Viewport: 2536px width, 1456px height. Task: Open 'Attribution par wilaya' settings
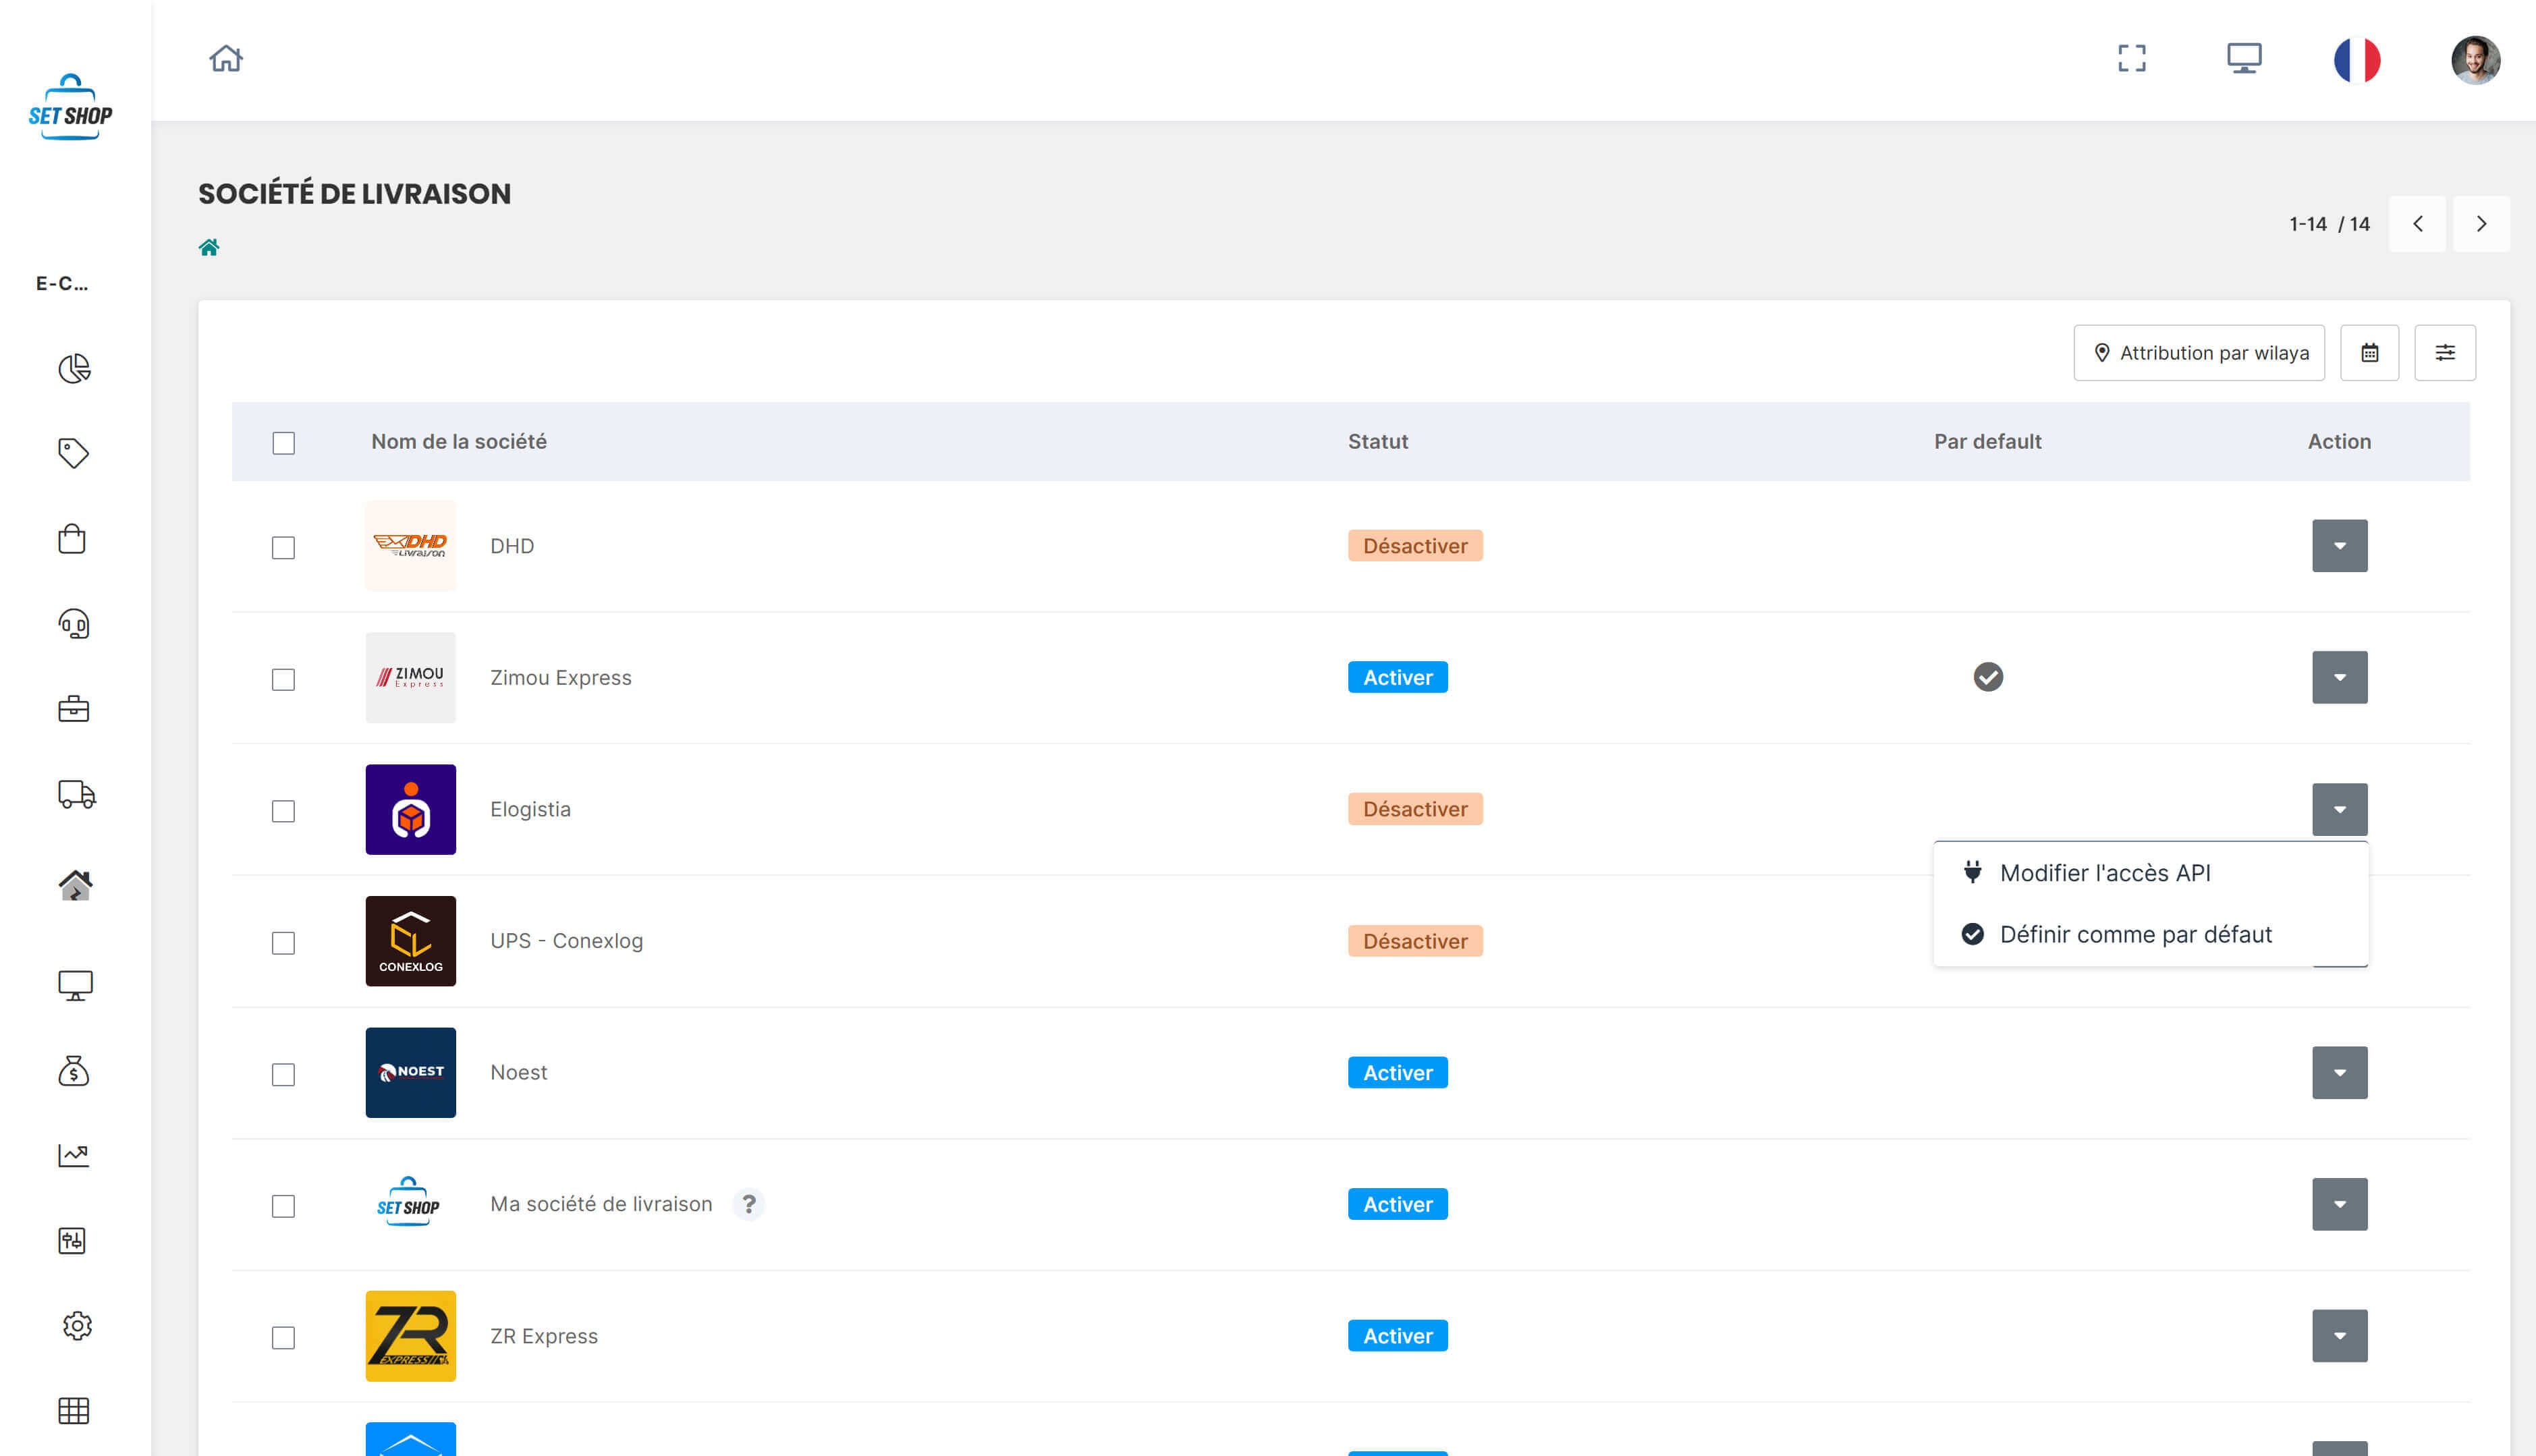click(2199, 352)
